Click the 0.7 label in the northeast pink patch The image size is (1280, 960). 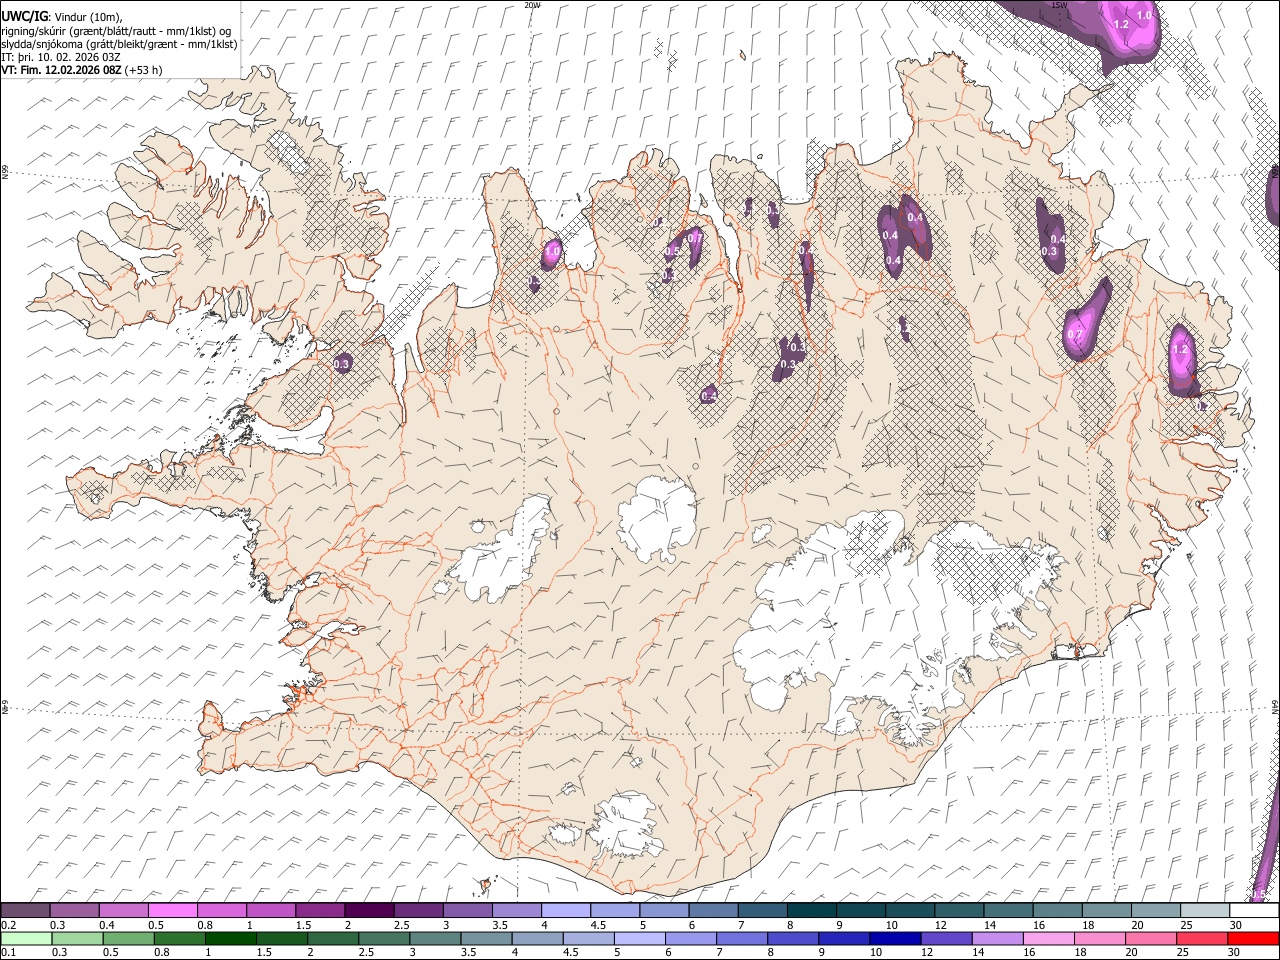coord(1076,335)
